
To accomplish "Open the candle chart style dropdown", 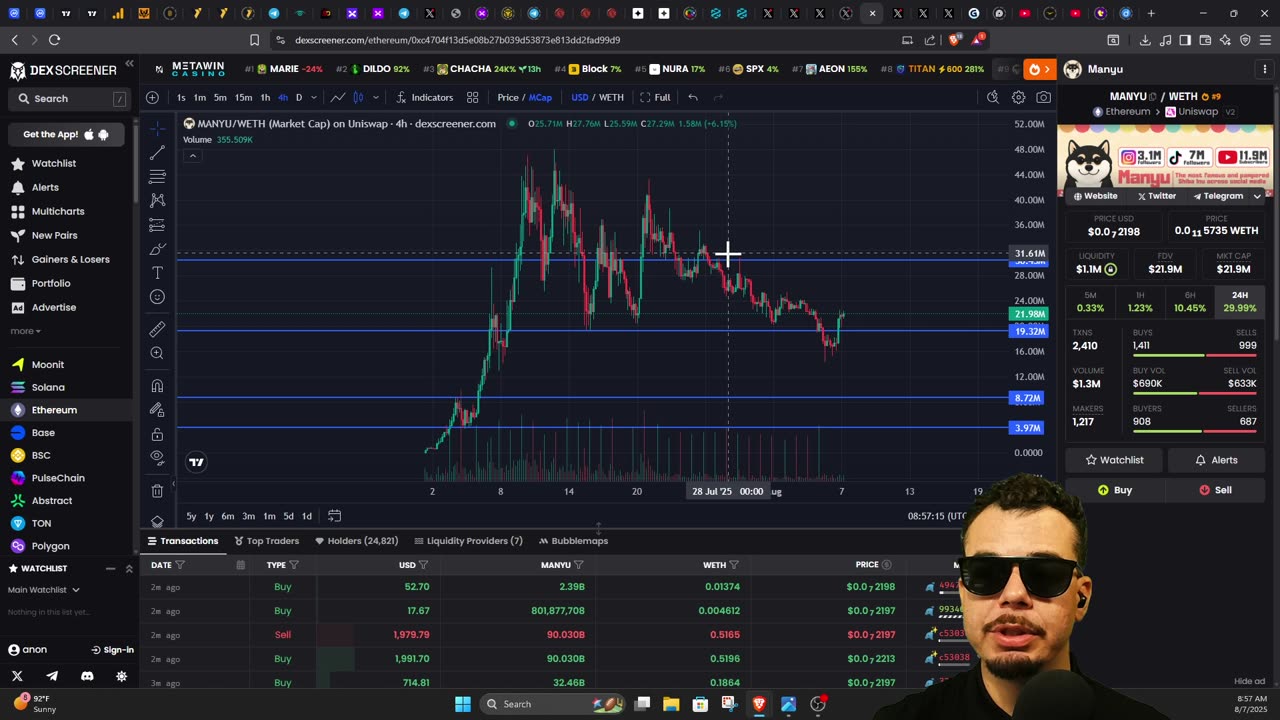I will (x=376, y=97).
